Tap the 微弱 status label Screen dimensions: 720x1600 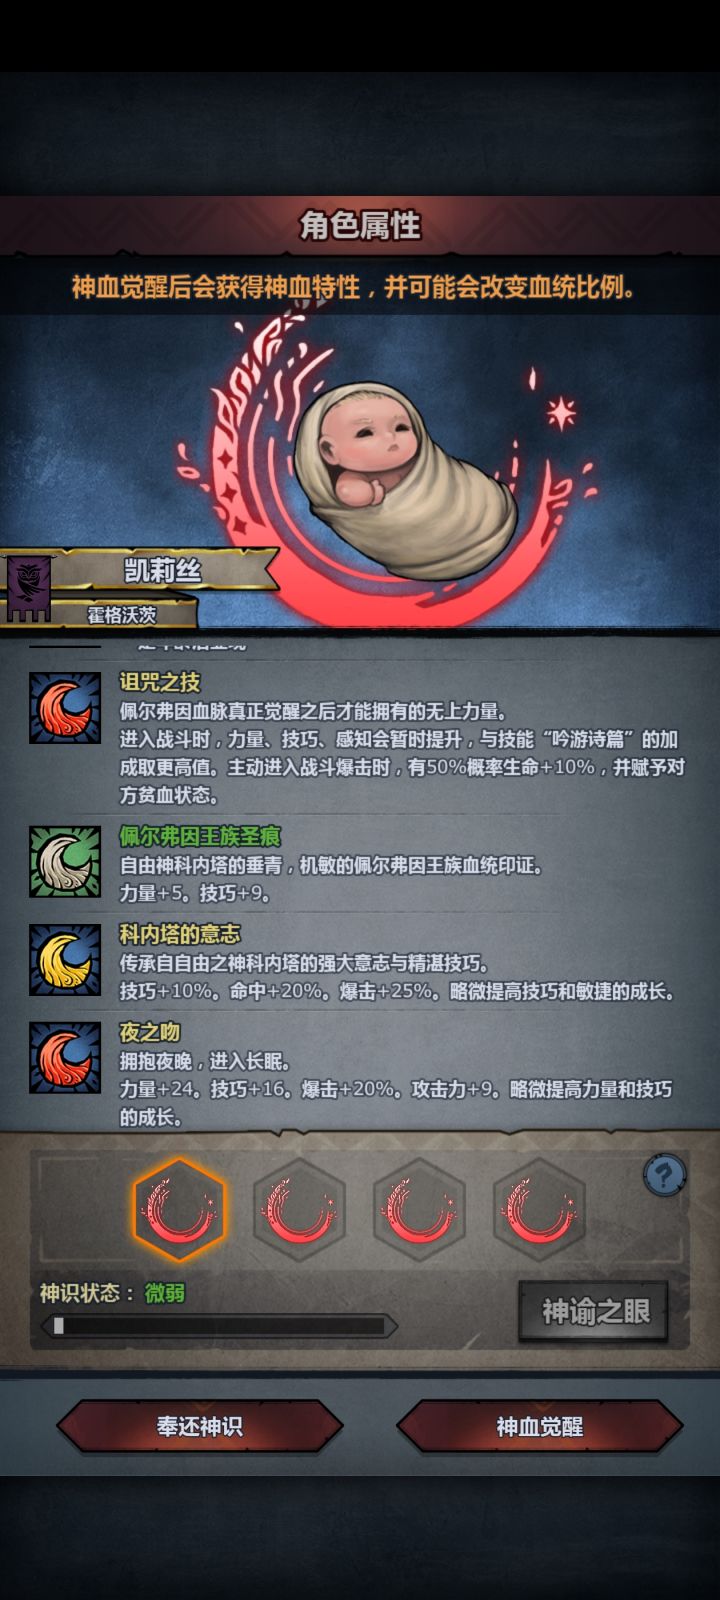(165, 1293)
